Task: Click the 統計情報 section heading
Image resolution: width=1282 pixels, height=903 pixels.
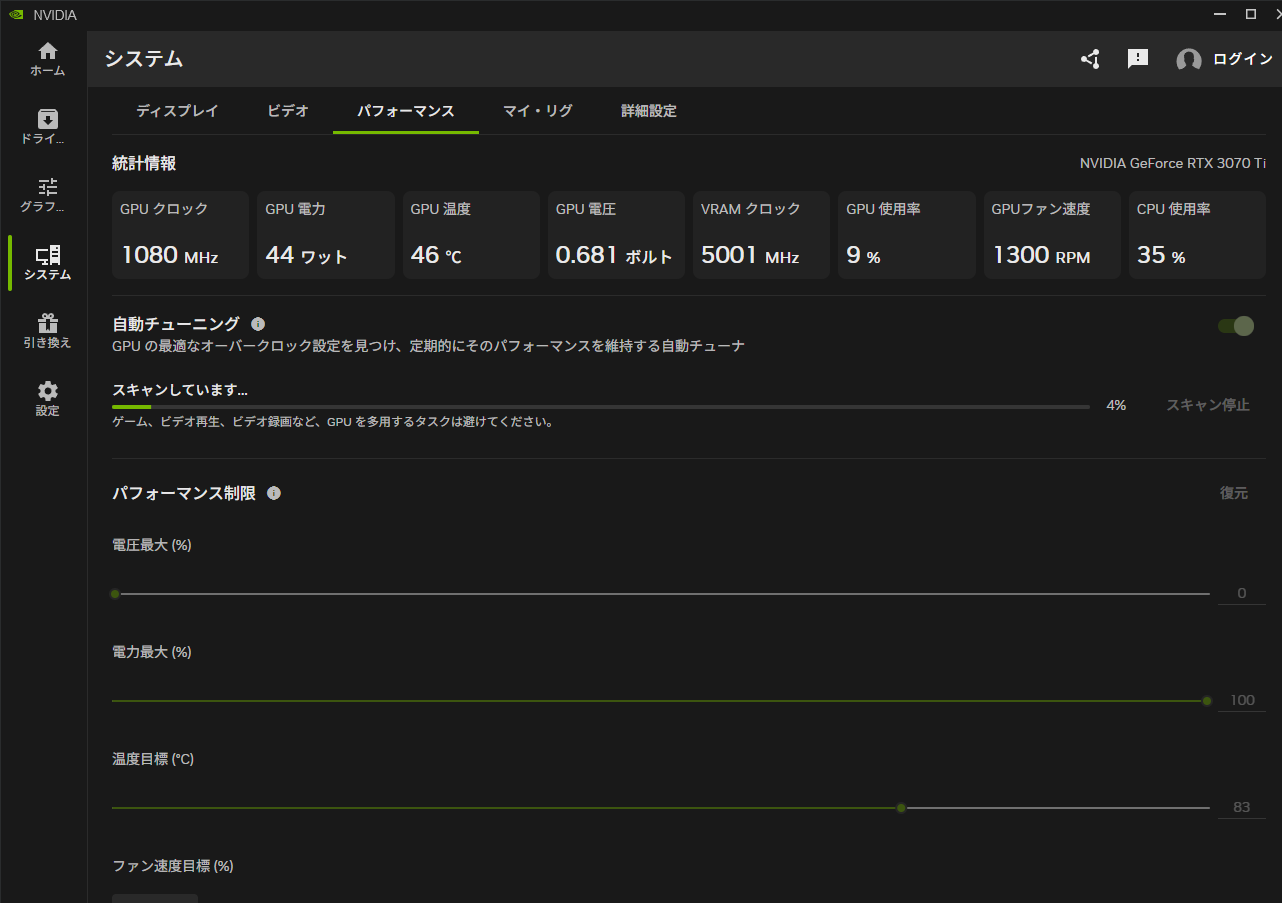Action: pos(144,163)
